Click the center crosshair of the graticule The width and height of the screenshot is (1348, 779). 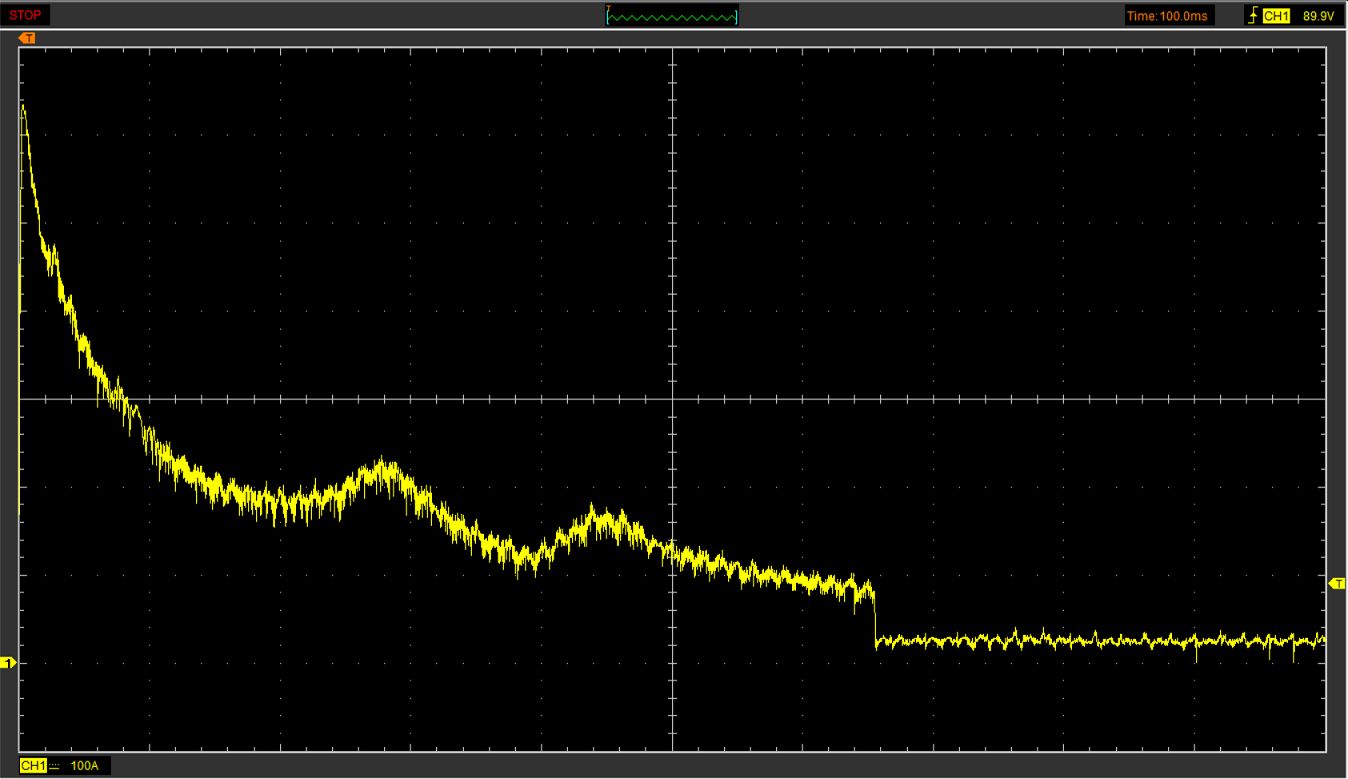[x=673, y=399]
